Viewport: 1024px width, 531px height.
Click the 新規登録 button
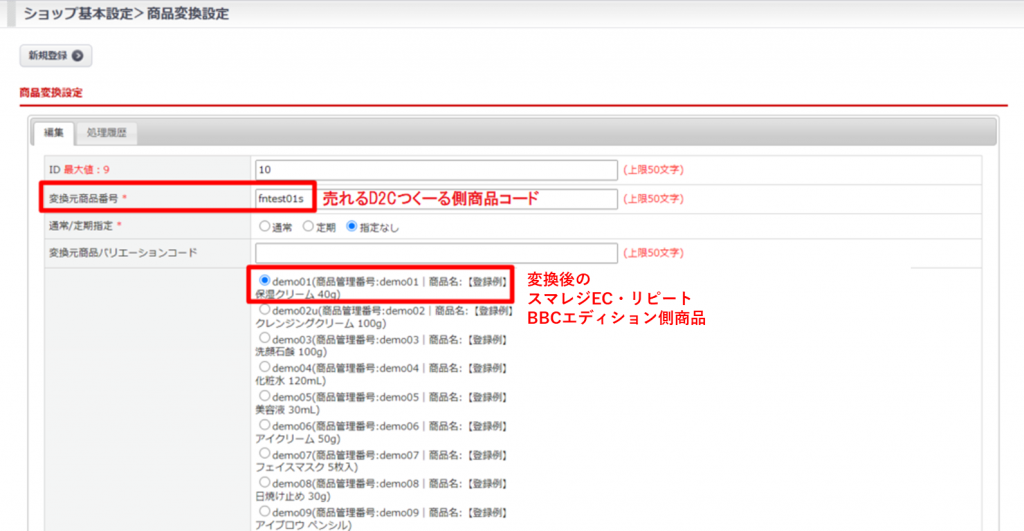pos(55,55)
